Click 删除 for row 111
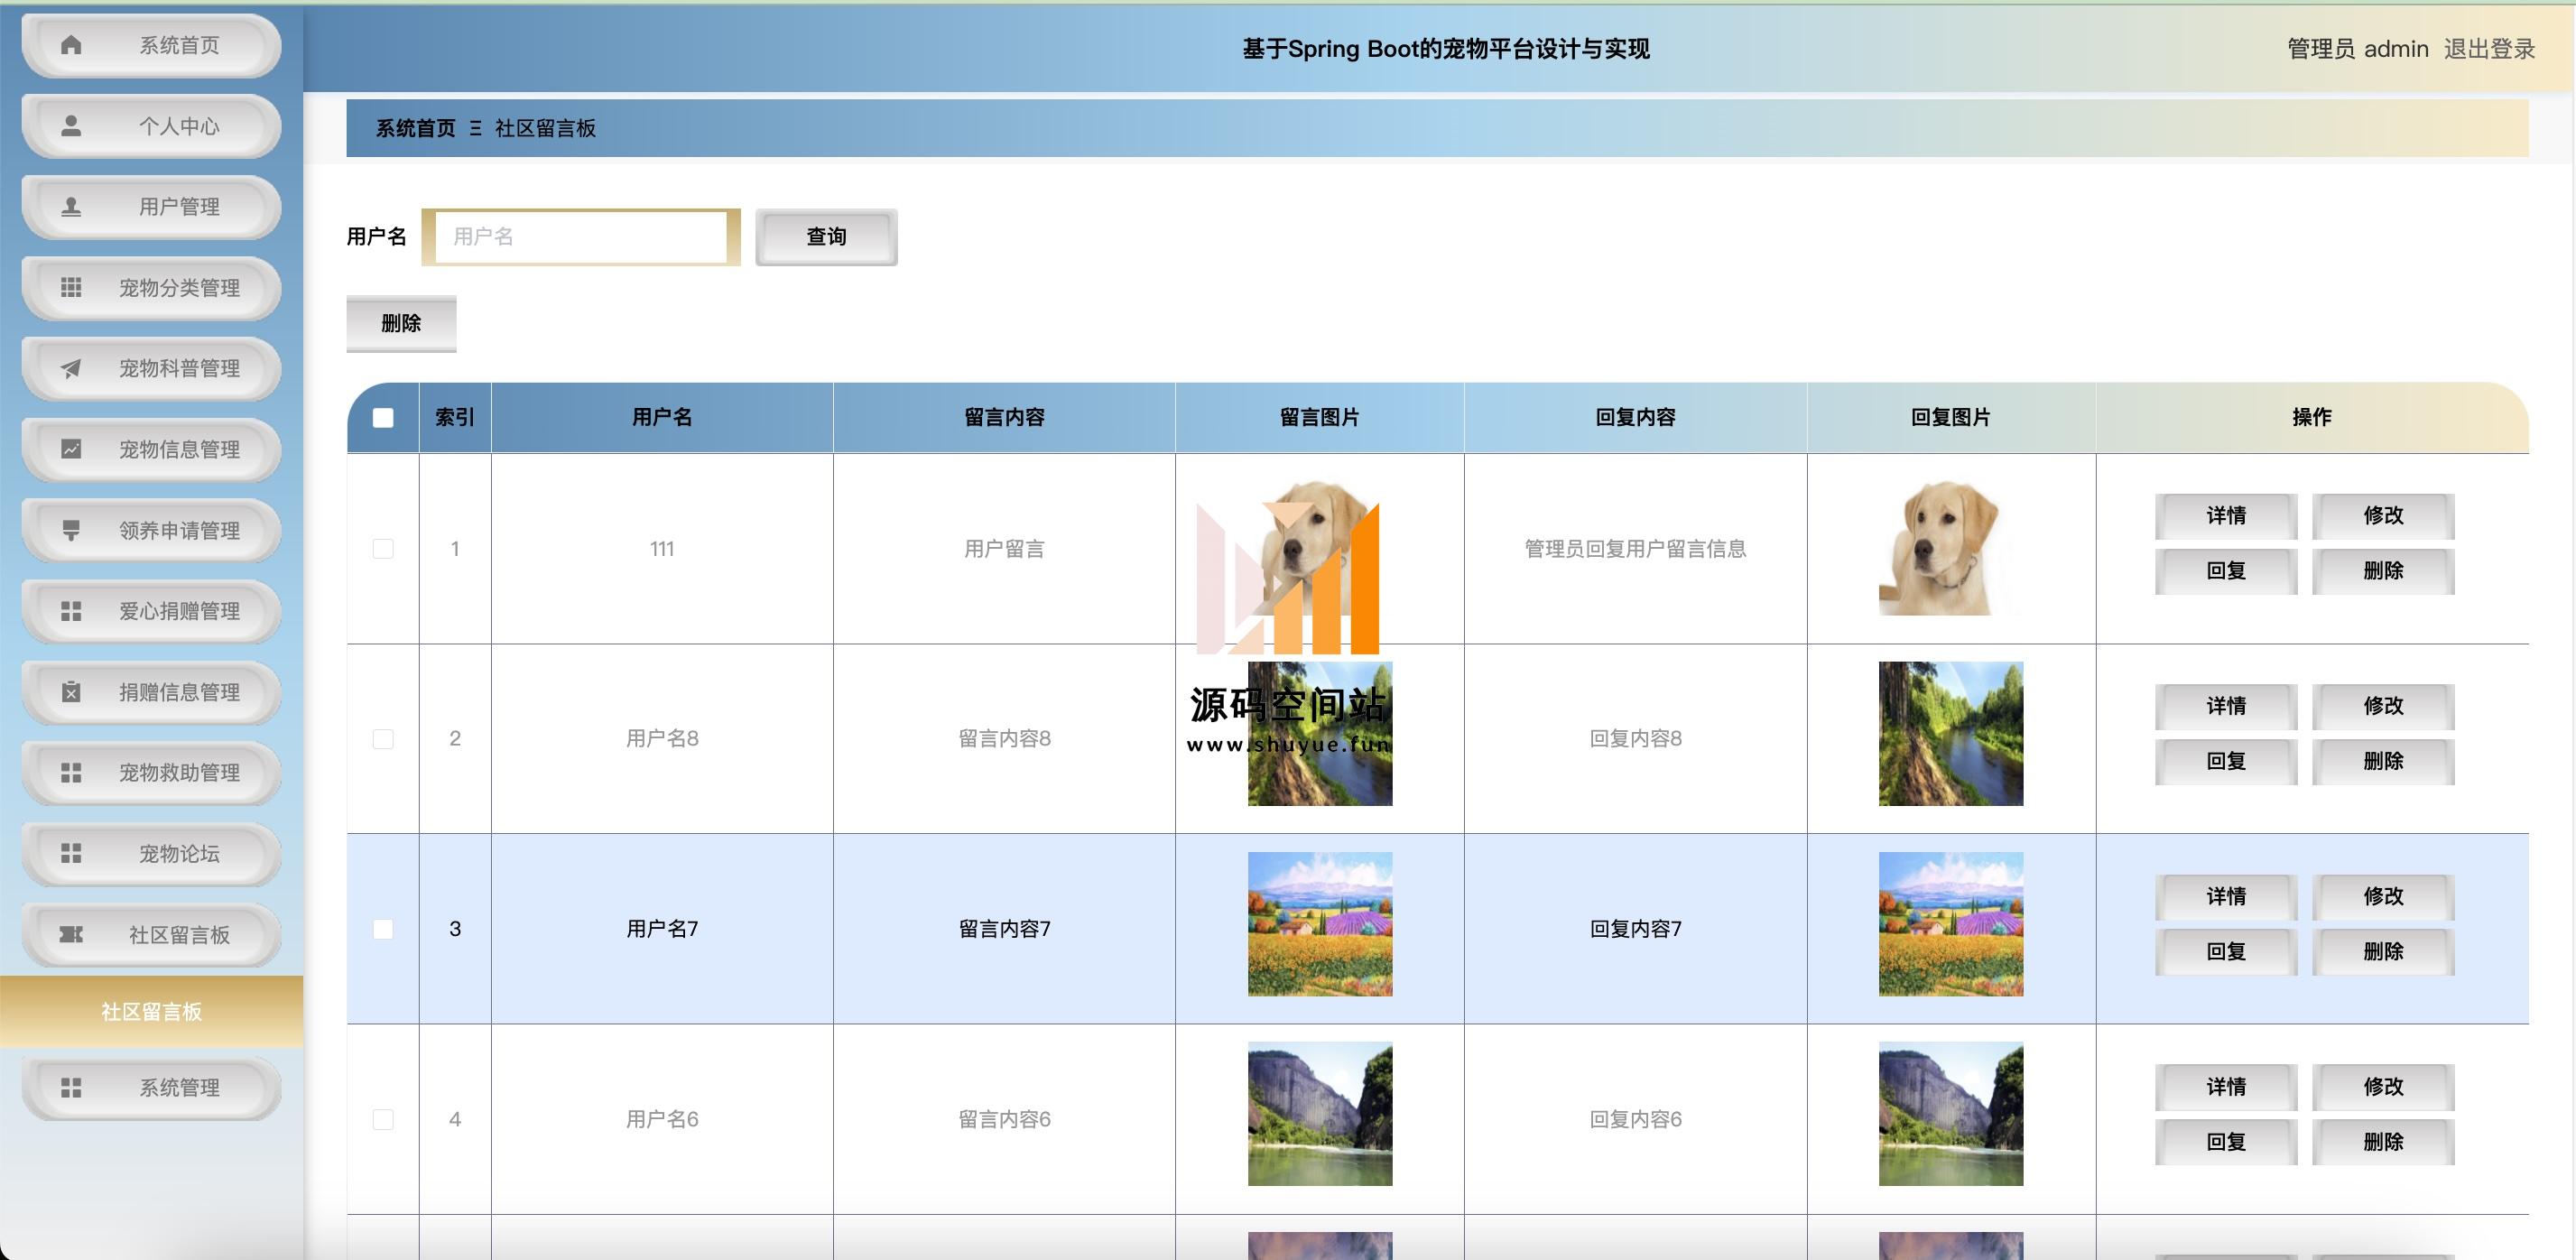2576x1260 pixels. click(x=2383, y=571)
